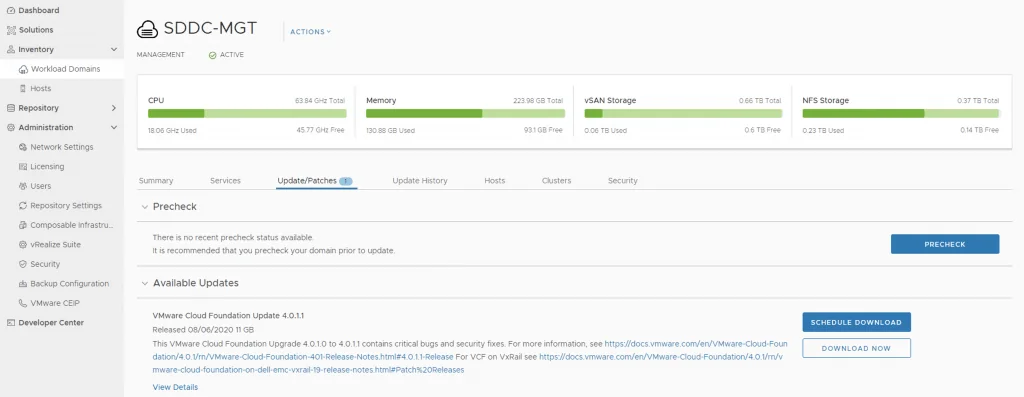
Task: Click the NFS Storage usage bar
Action: 901,114
